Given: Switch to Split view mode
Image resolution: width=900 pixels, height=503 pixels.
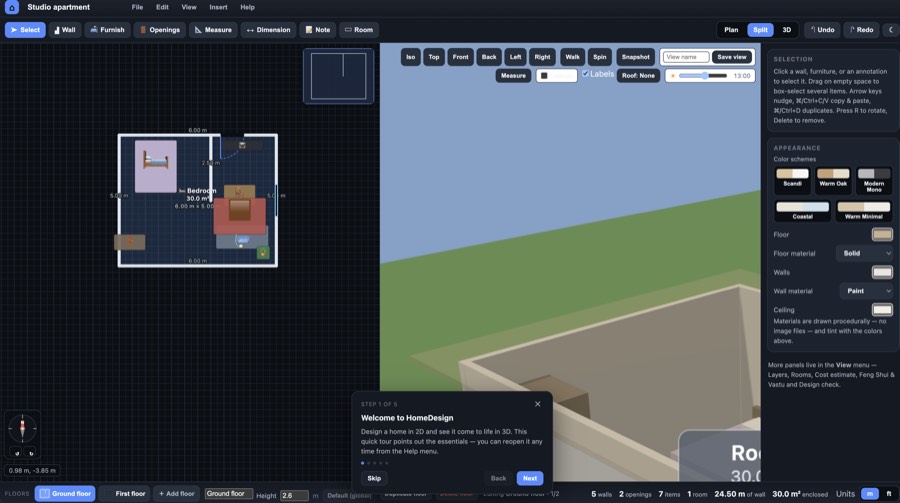Looking at the screenshot, I should (760, 30).
